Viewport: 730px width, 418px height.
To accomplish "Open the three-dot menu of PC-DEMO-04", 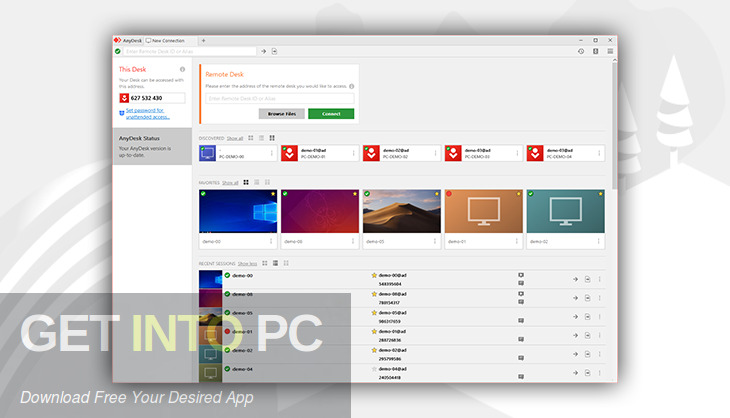I will pyautogui.click(x=599, y=153).
